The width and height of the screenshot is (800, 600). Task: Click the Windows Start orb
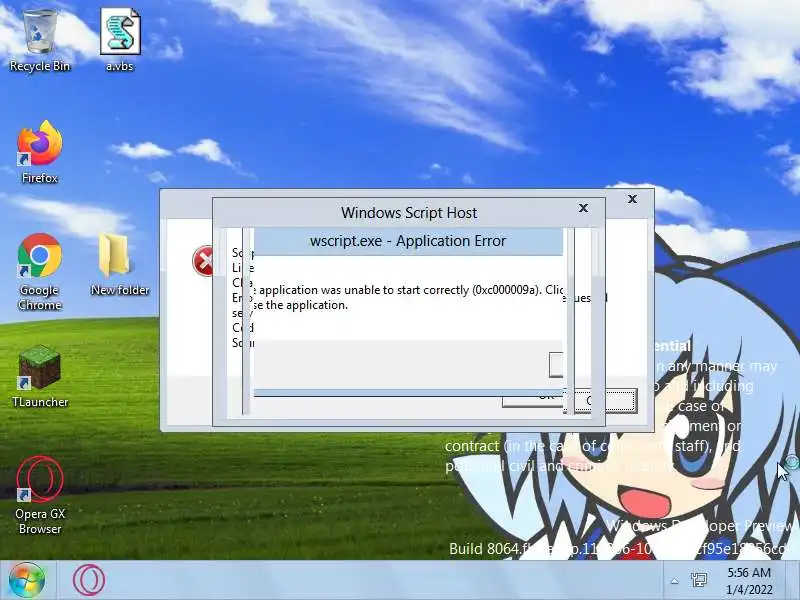coord(27,580)
